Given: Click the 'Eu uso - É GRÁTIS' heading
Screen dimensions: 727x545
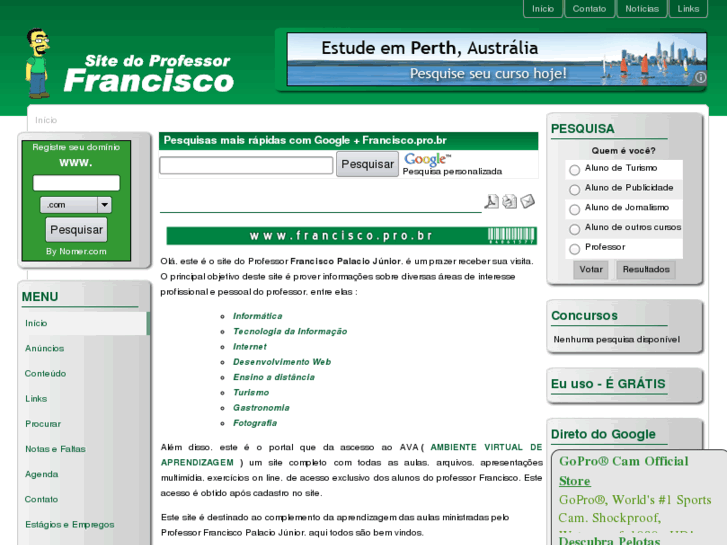Looking at the screenshot, I should coord(608,384).
